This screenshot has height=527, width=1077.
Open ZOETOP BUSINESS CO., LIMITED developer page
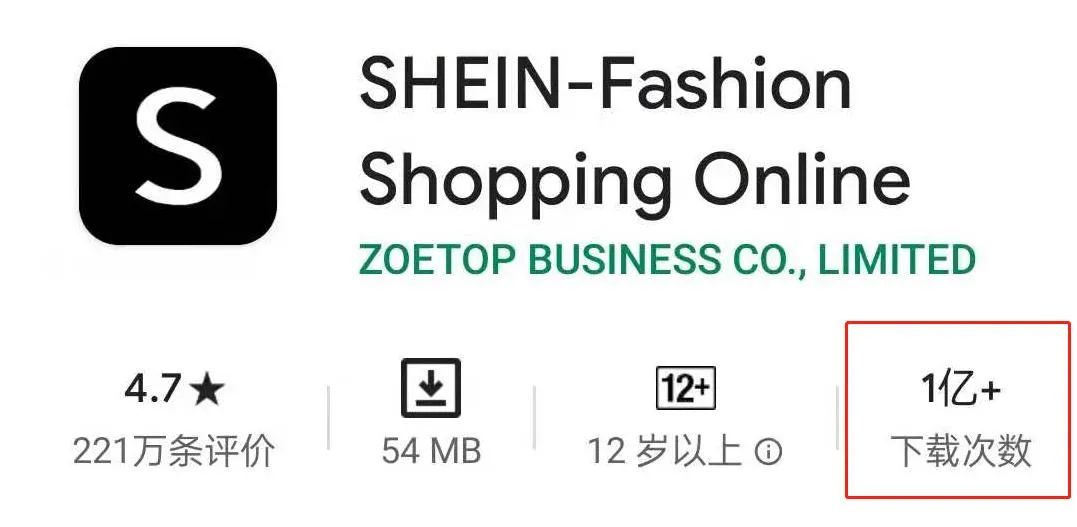click(x=667, y=259)
